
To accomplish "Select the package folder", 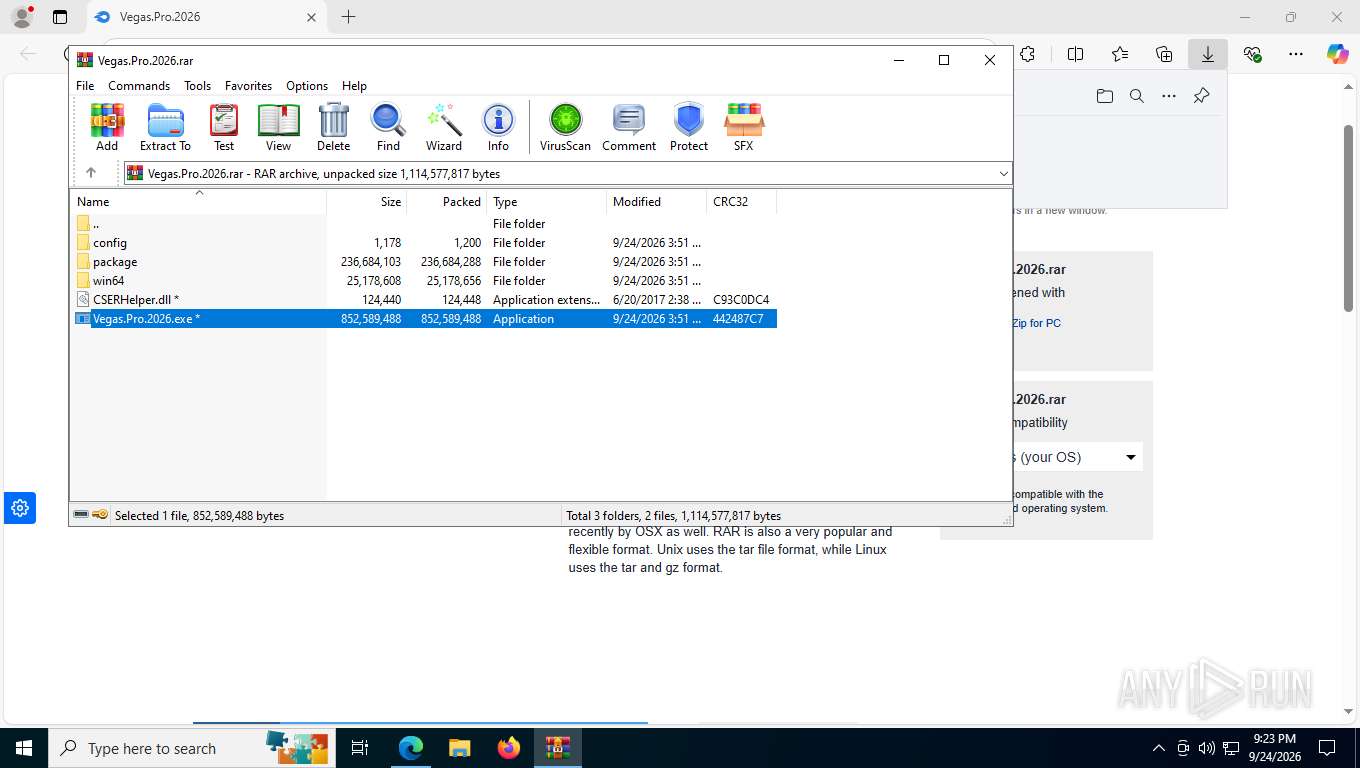I will [x=425, y=262].
